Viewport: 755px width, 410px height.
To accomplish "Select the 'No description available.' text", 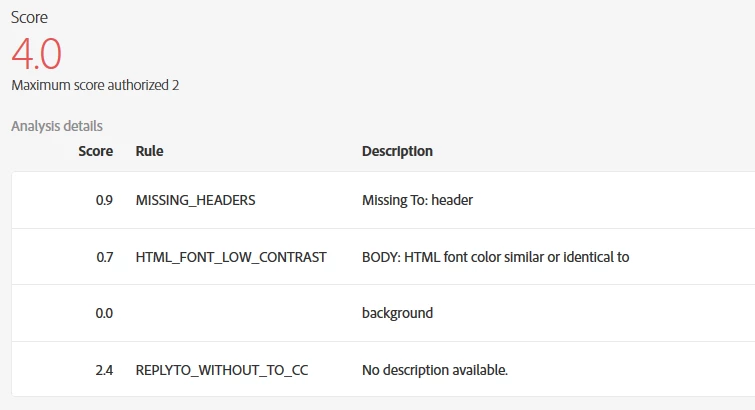I will point(435,370).
